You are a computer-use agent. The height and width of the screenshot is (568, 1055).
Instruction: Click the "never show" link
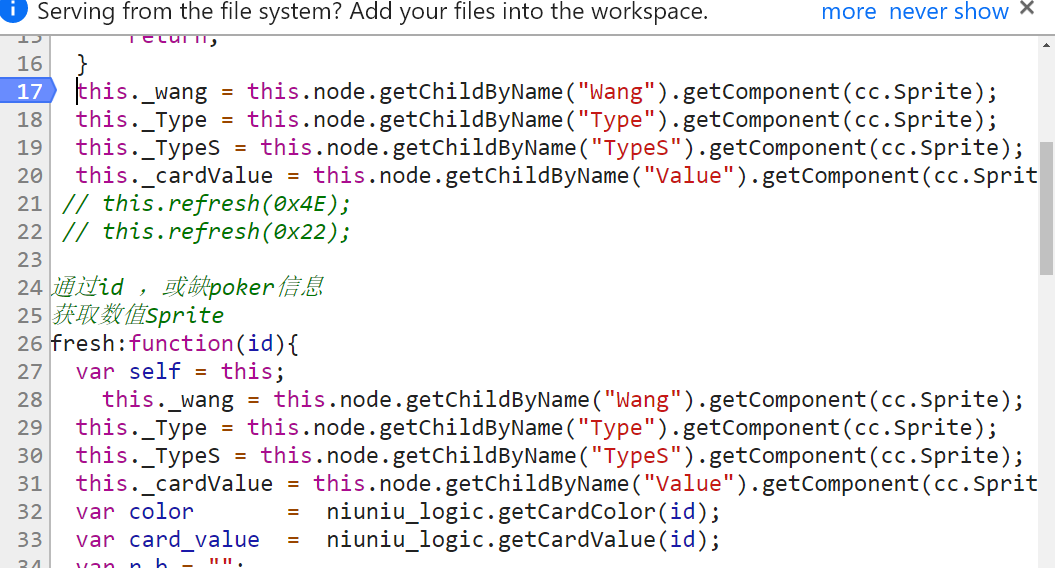(x=948, y=12)
